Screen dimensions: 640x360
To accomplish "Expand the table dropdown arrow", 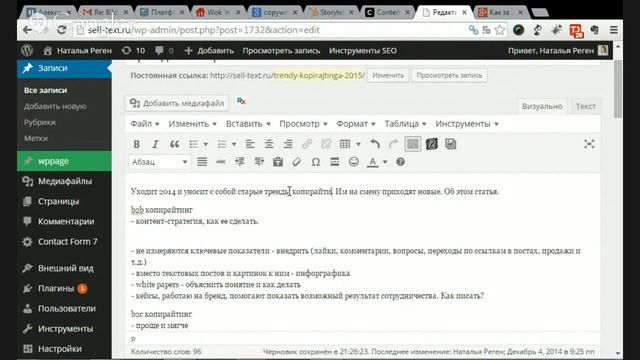I will pos(358,144).
